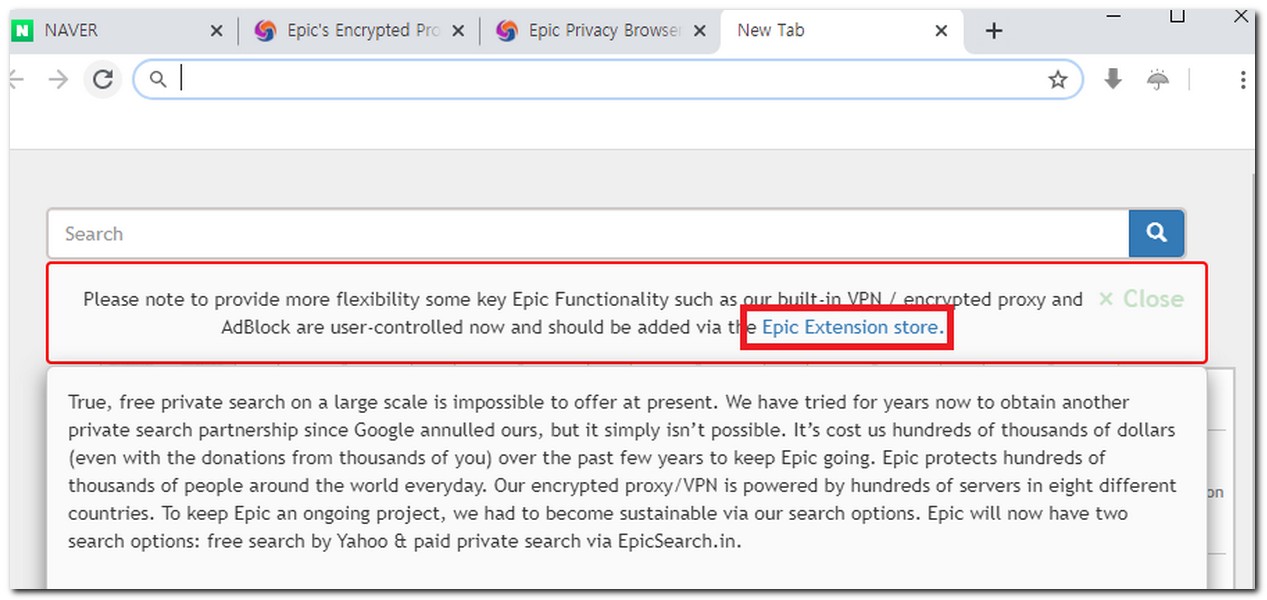The height and width of the screenshot is (600, 1267).
Task: Open a new tab with the plus button
Action: tap(993, 31)
